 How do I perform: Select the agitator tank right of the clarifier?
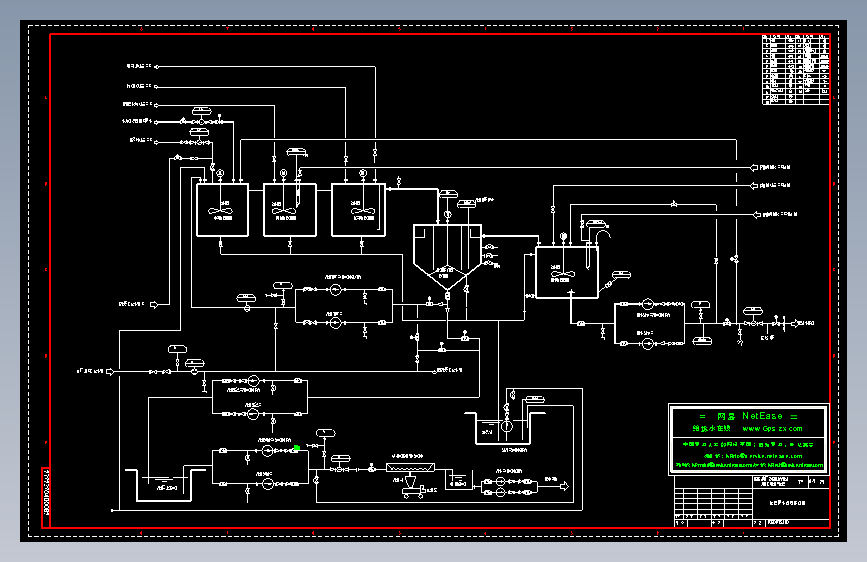567,273
